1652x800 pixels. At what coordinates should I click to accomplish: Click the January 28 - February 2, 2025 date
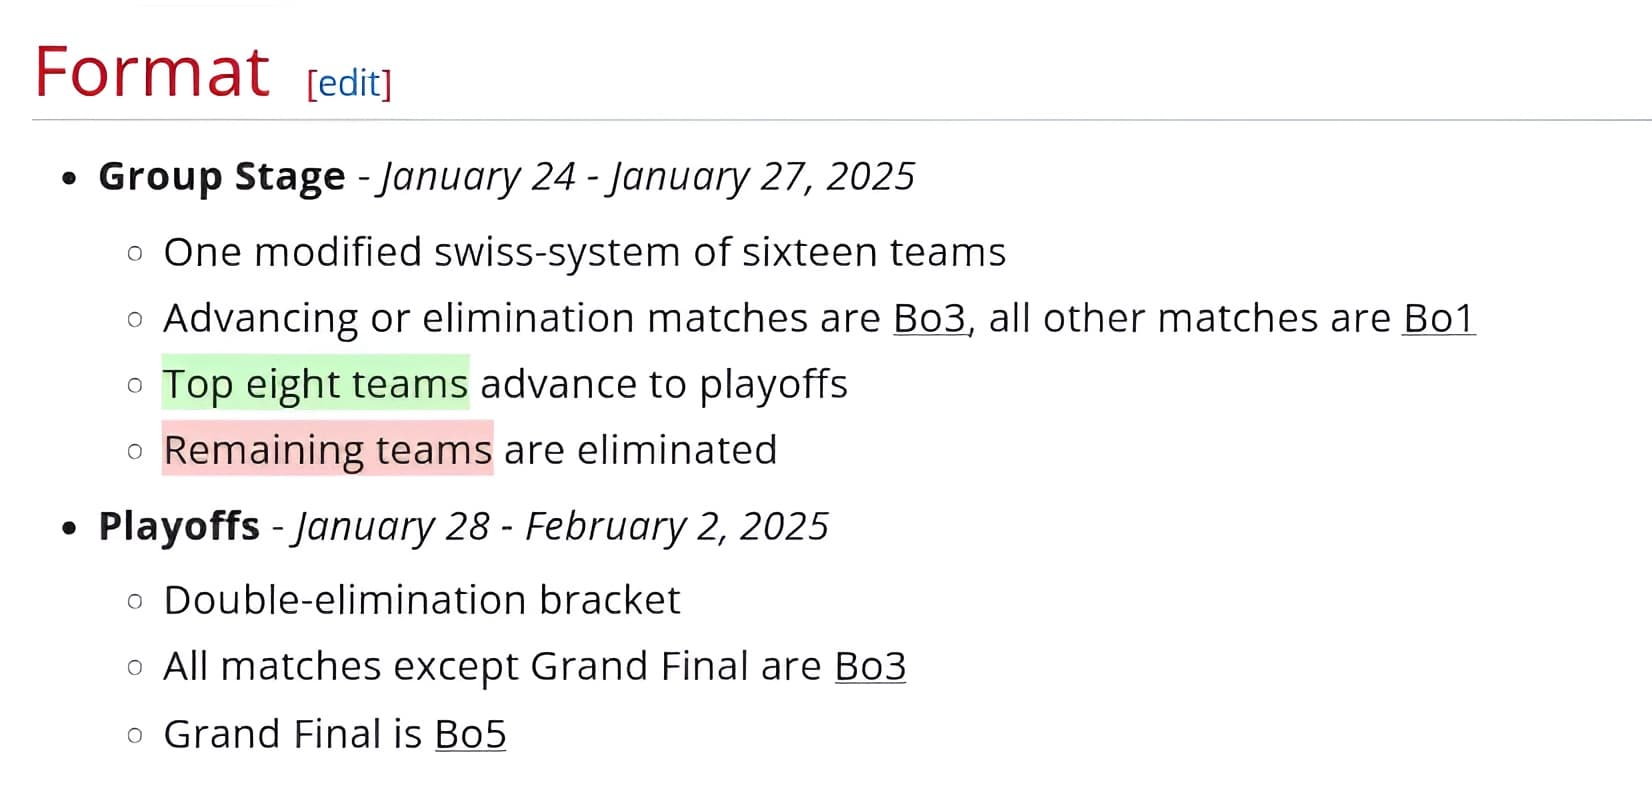coord(561,527)
